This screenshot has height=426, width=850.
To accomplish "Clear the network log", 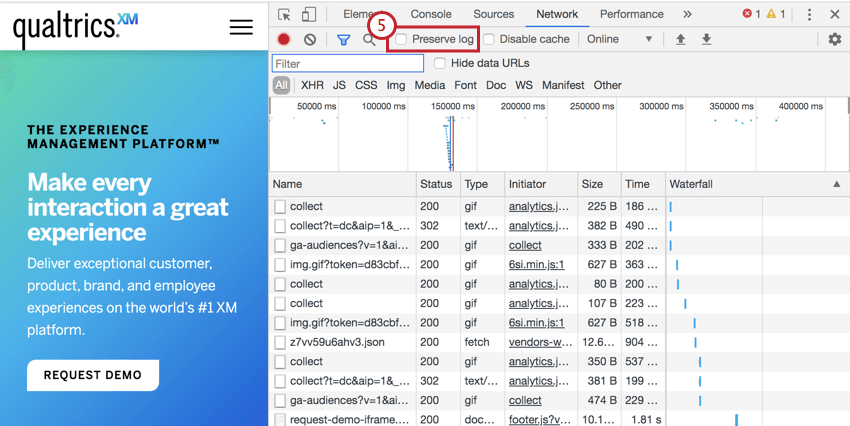I will click(x=310, y=40).
